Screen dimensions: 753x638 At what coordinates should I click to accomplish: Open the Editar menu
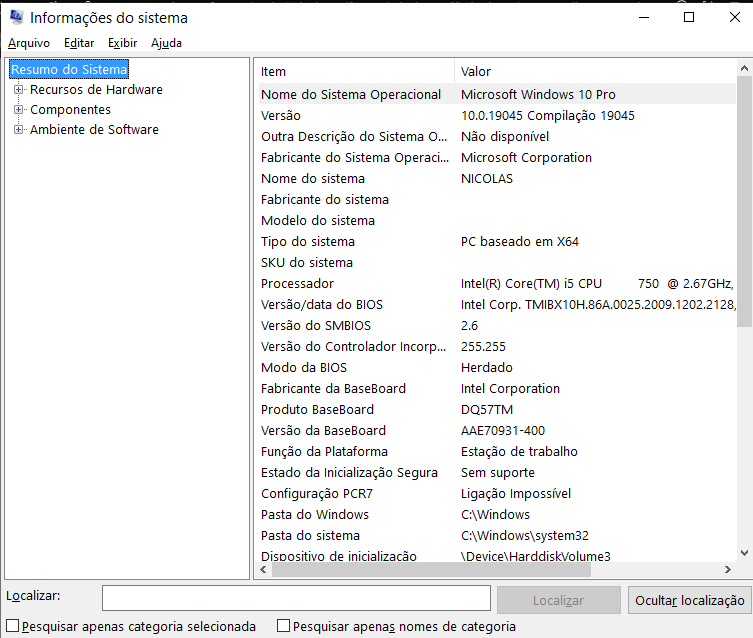click(79, 43)
